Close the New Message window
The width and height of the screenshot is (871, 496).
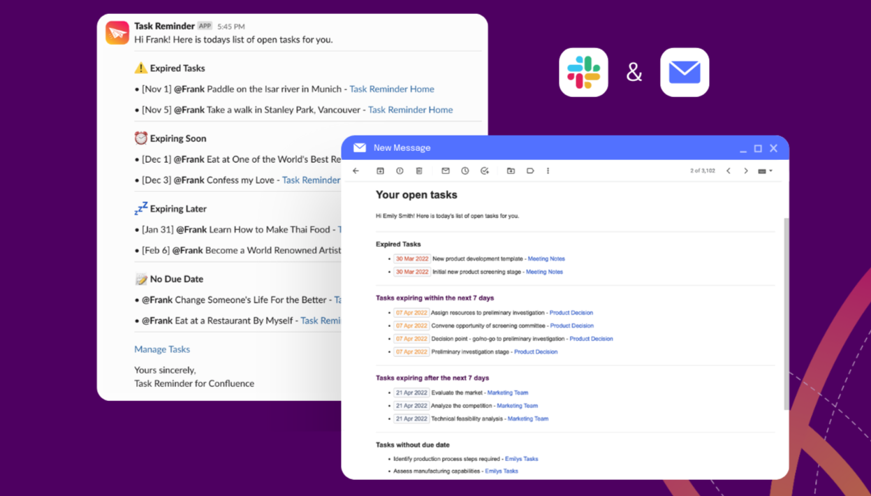click(x=773, y=148)
